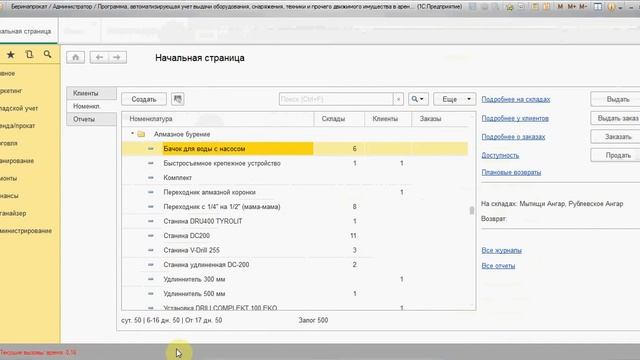The width and height of the screenshot is (640, 360).
Task: Click icon button next to Создать
Action: coord(178,99)
